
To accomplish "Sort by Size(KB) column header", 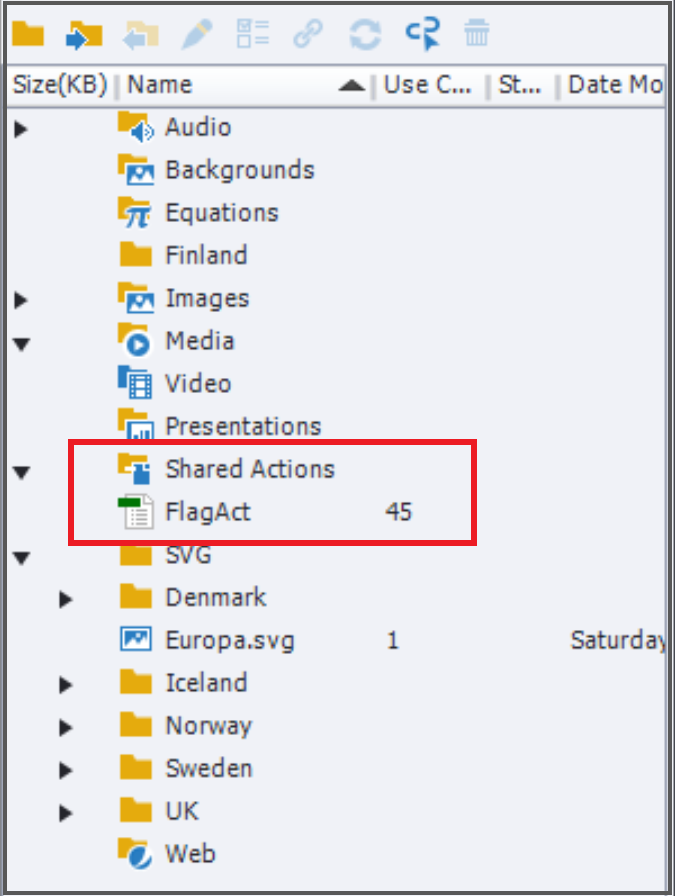I will [59, 85].
